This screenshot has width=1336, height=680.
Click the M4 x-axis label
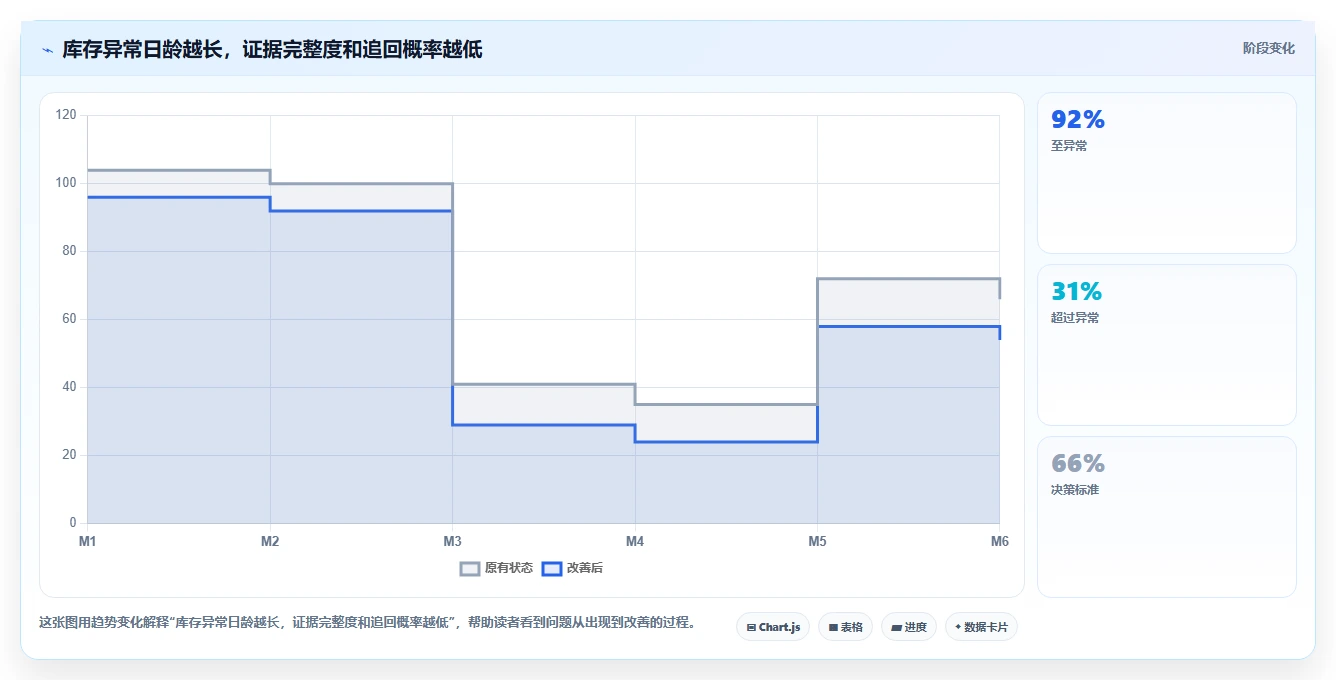(635, 541)
